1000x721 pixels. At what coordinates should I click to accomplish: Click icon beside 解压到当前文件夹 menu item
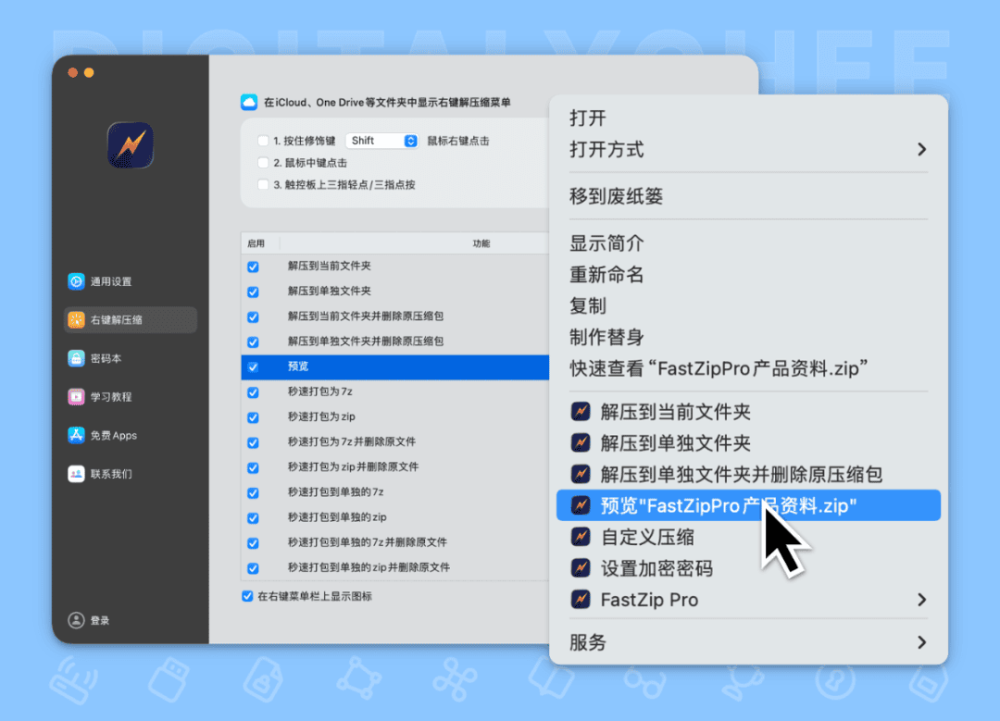[580, 411]
